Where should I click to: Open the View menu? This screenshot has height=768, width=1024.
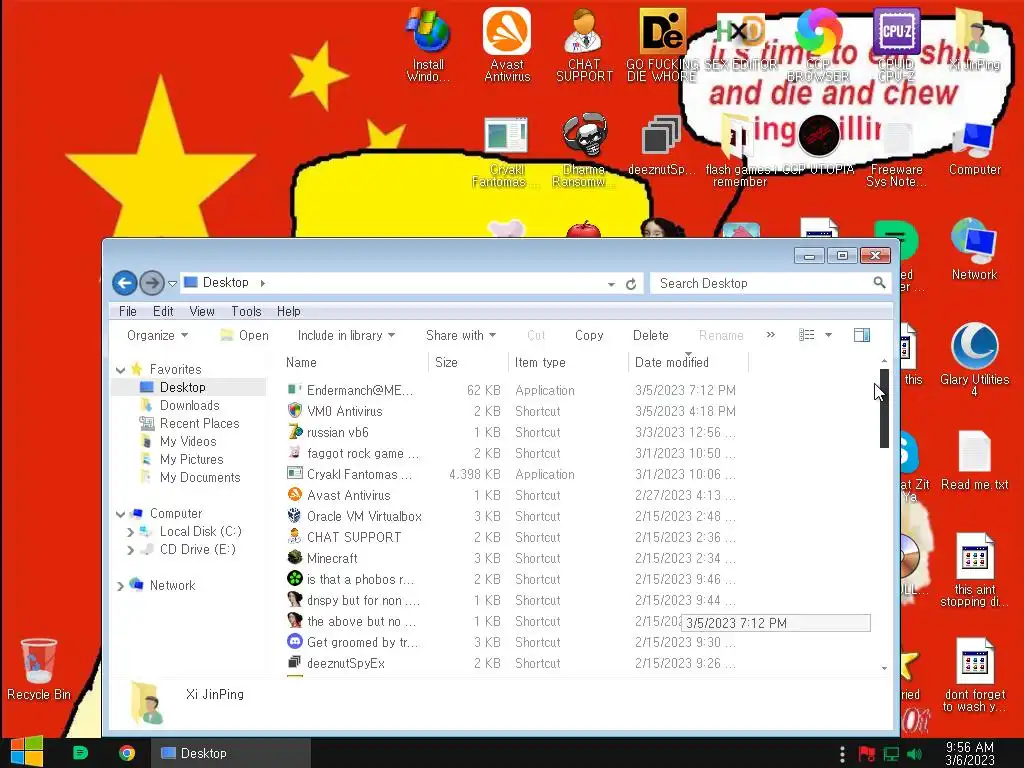202,312
